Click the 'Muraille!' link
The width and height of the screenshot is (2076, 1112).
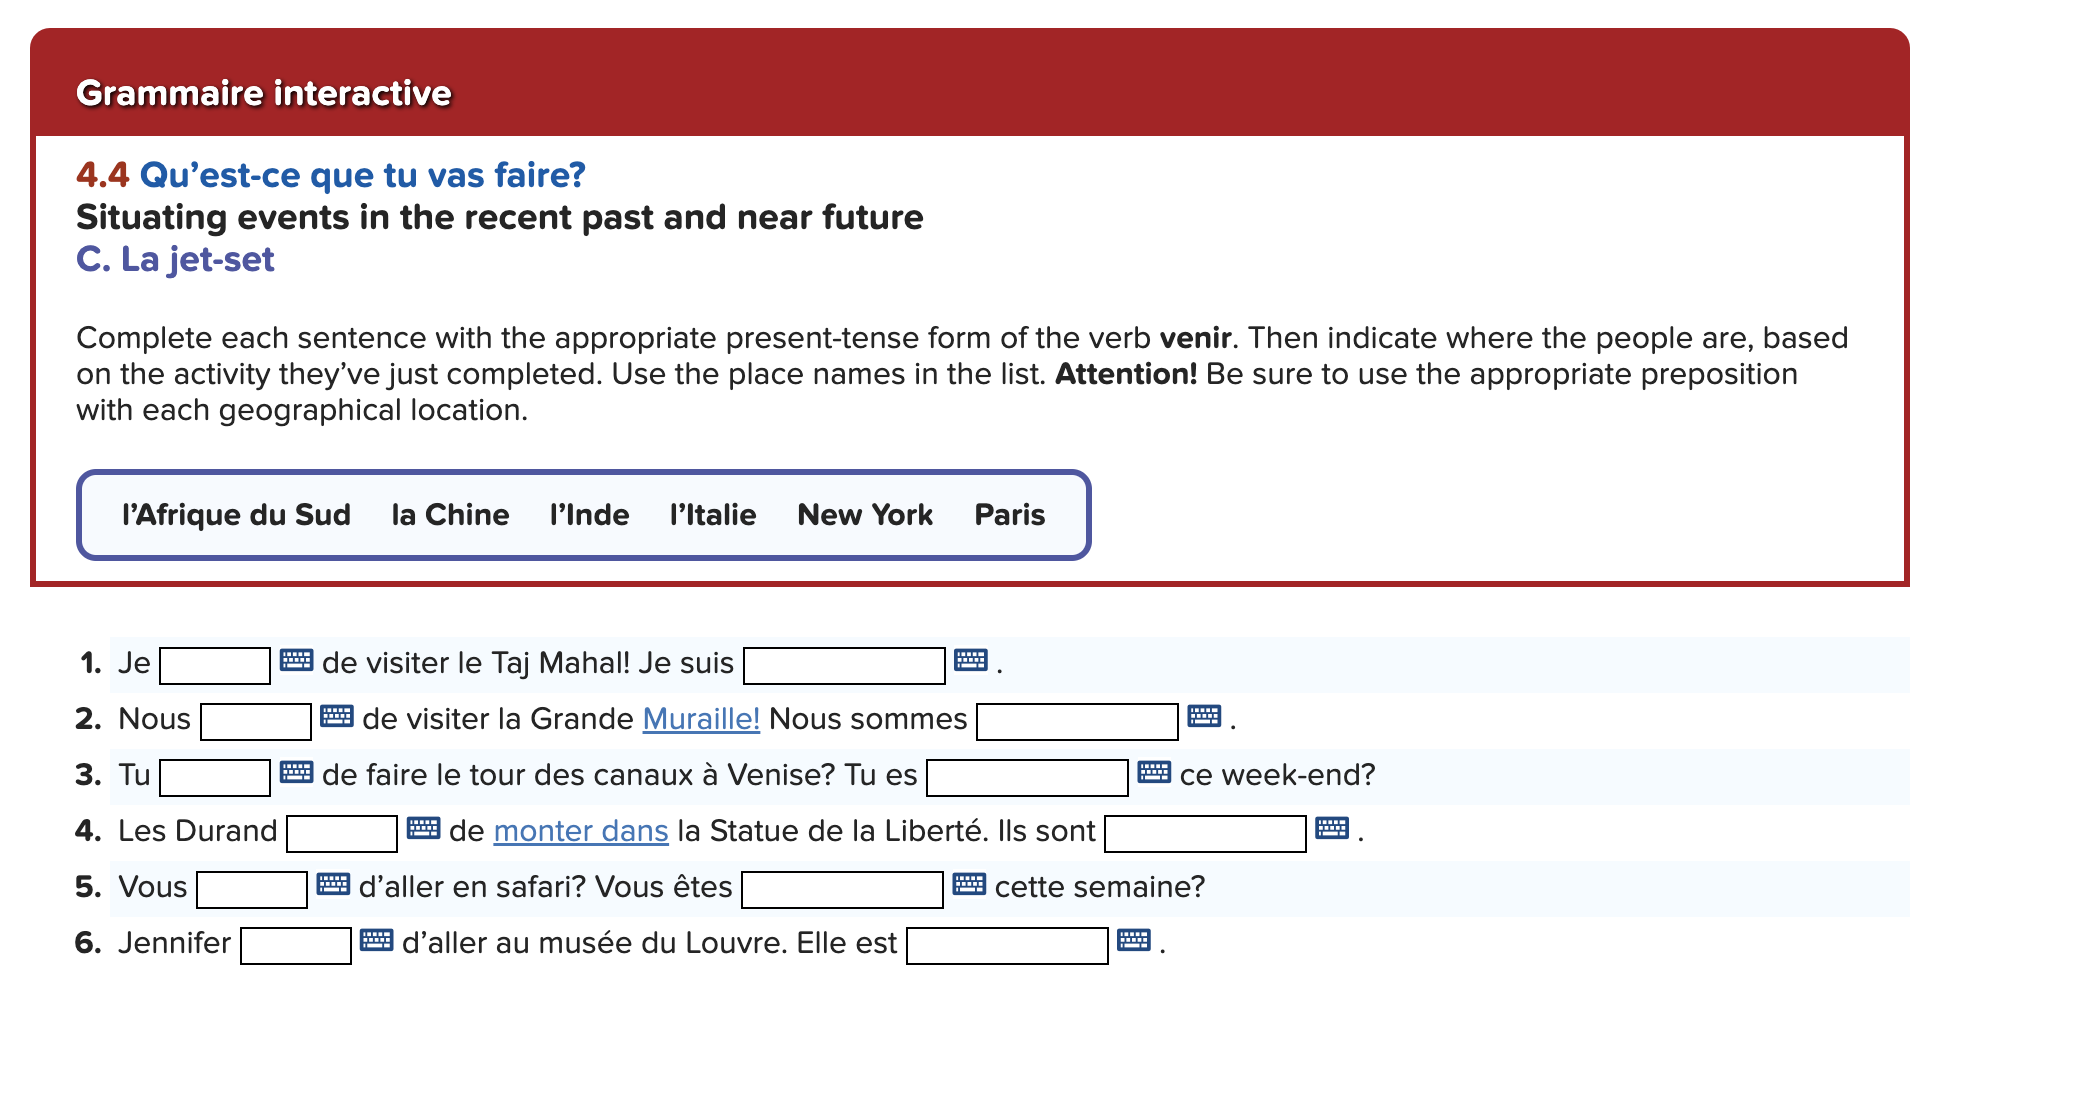pos(701,719)
